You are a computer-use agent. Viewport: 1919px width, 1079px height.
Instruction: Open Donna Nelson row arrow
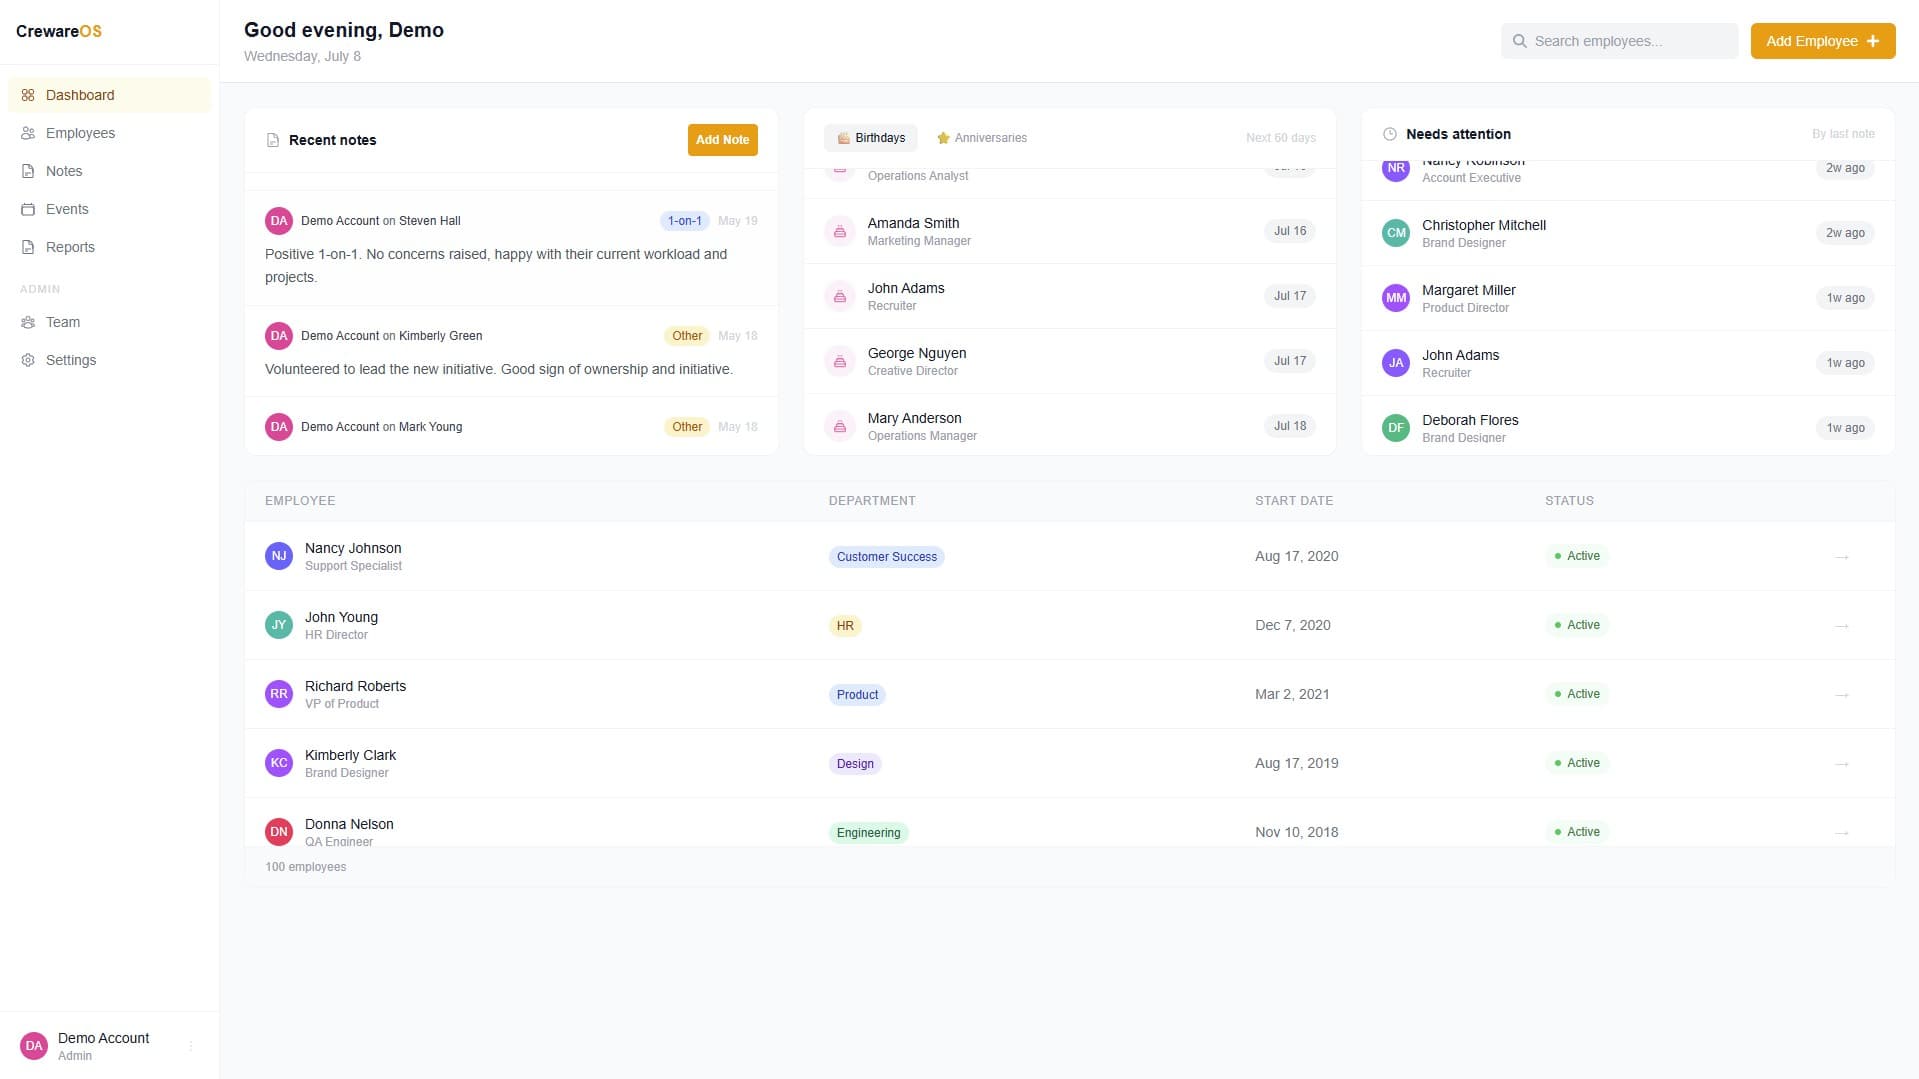pyautogui.click(x=1842, y=833)
